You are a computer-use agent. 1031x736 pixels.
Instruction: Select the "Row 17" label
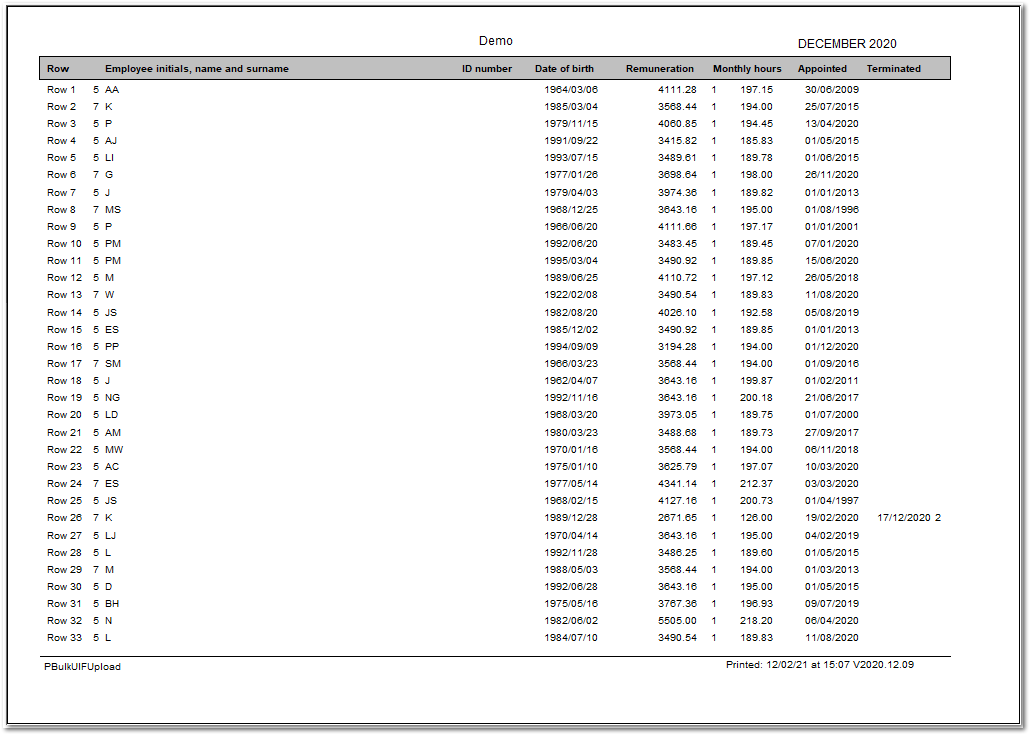point(64,363)
